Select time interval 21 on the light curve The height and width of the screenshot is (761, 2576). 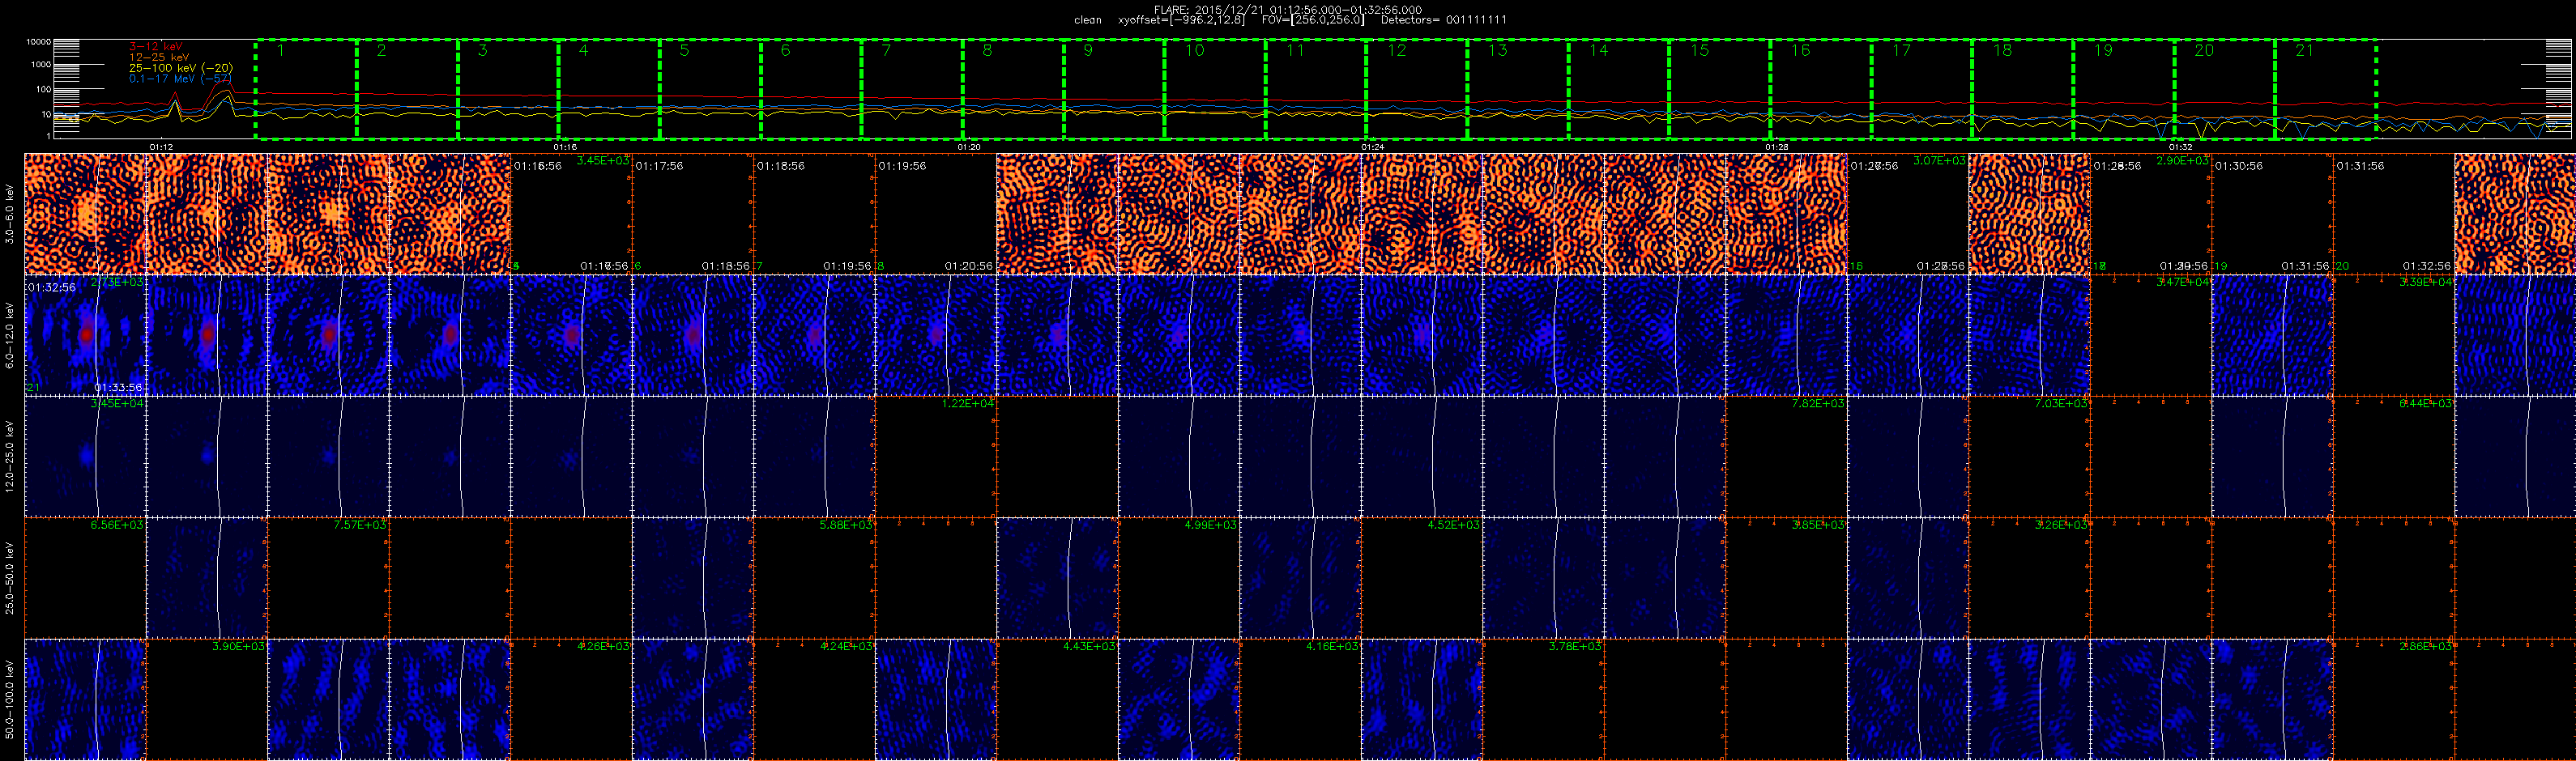click(2326, 90)
